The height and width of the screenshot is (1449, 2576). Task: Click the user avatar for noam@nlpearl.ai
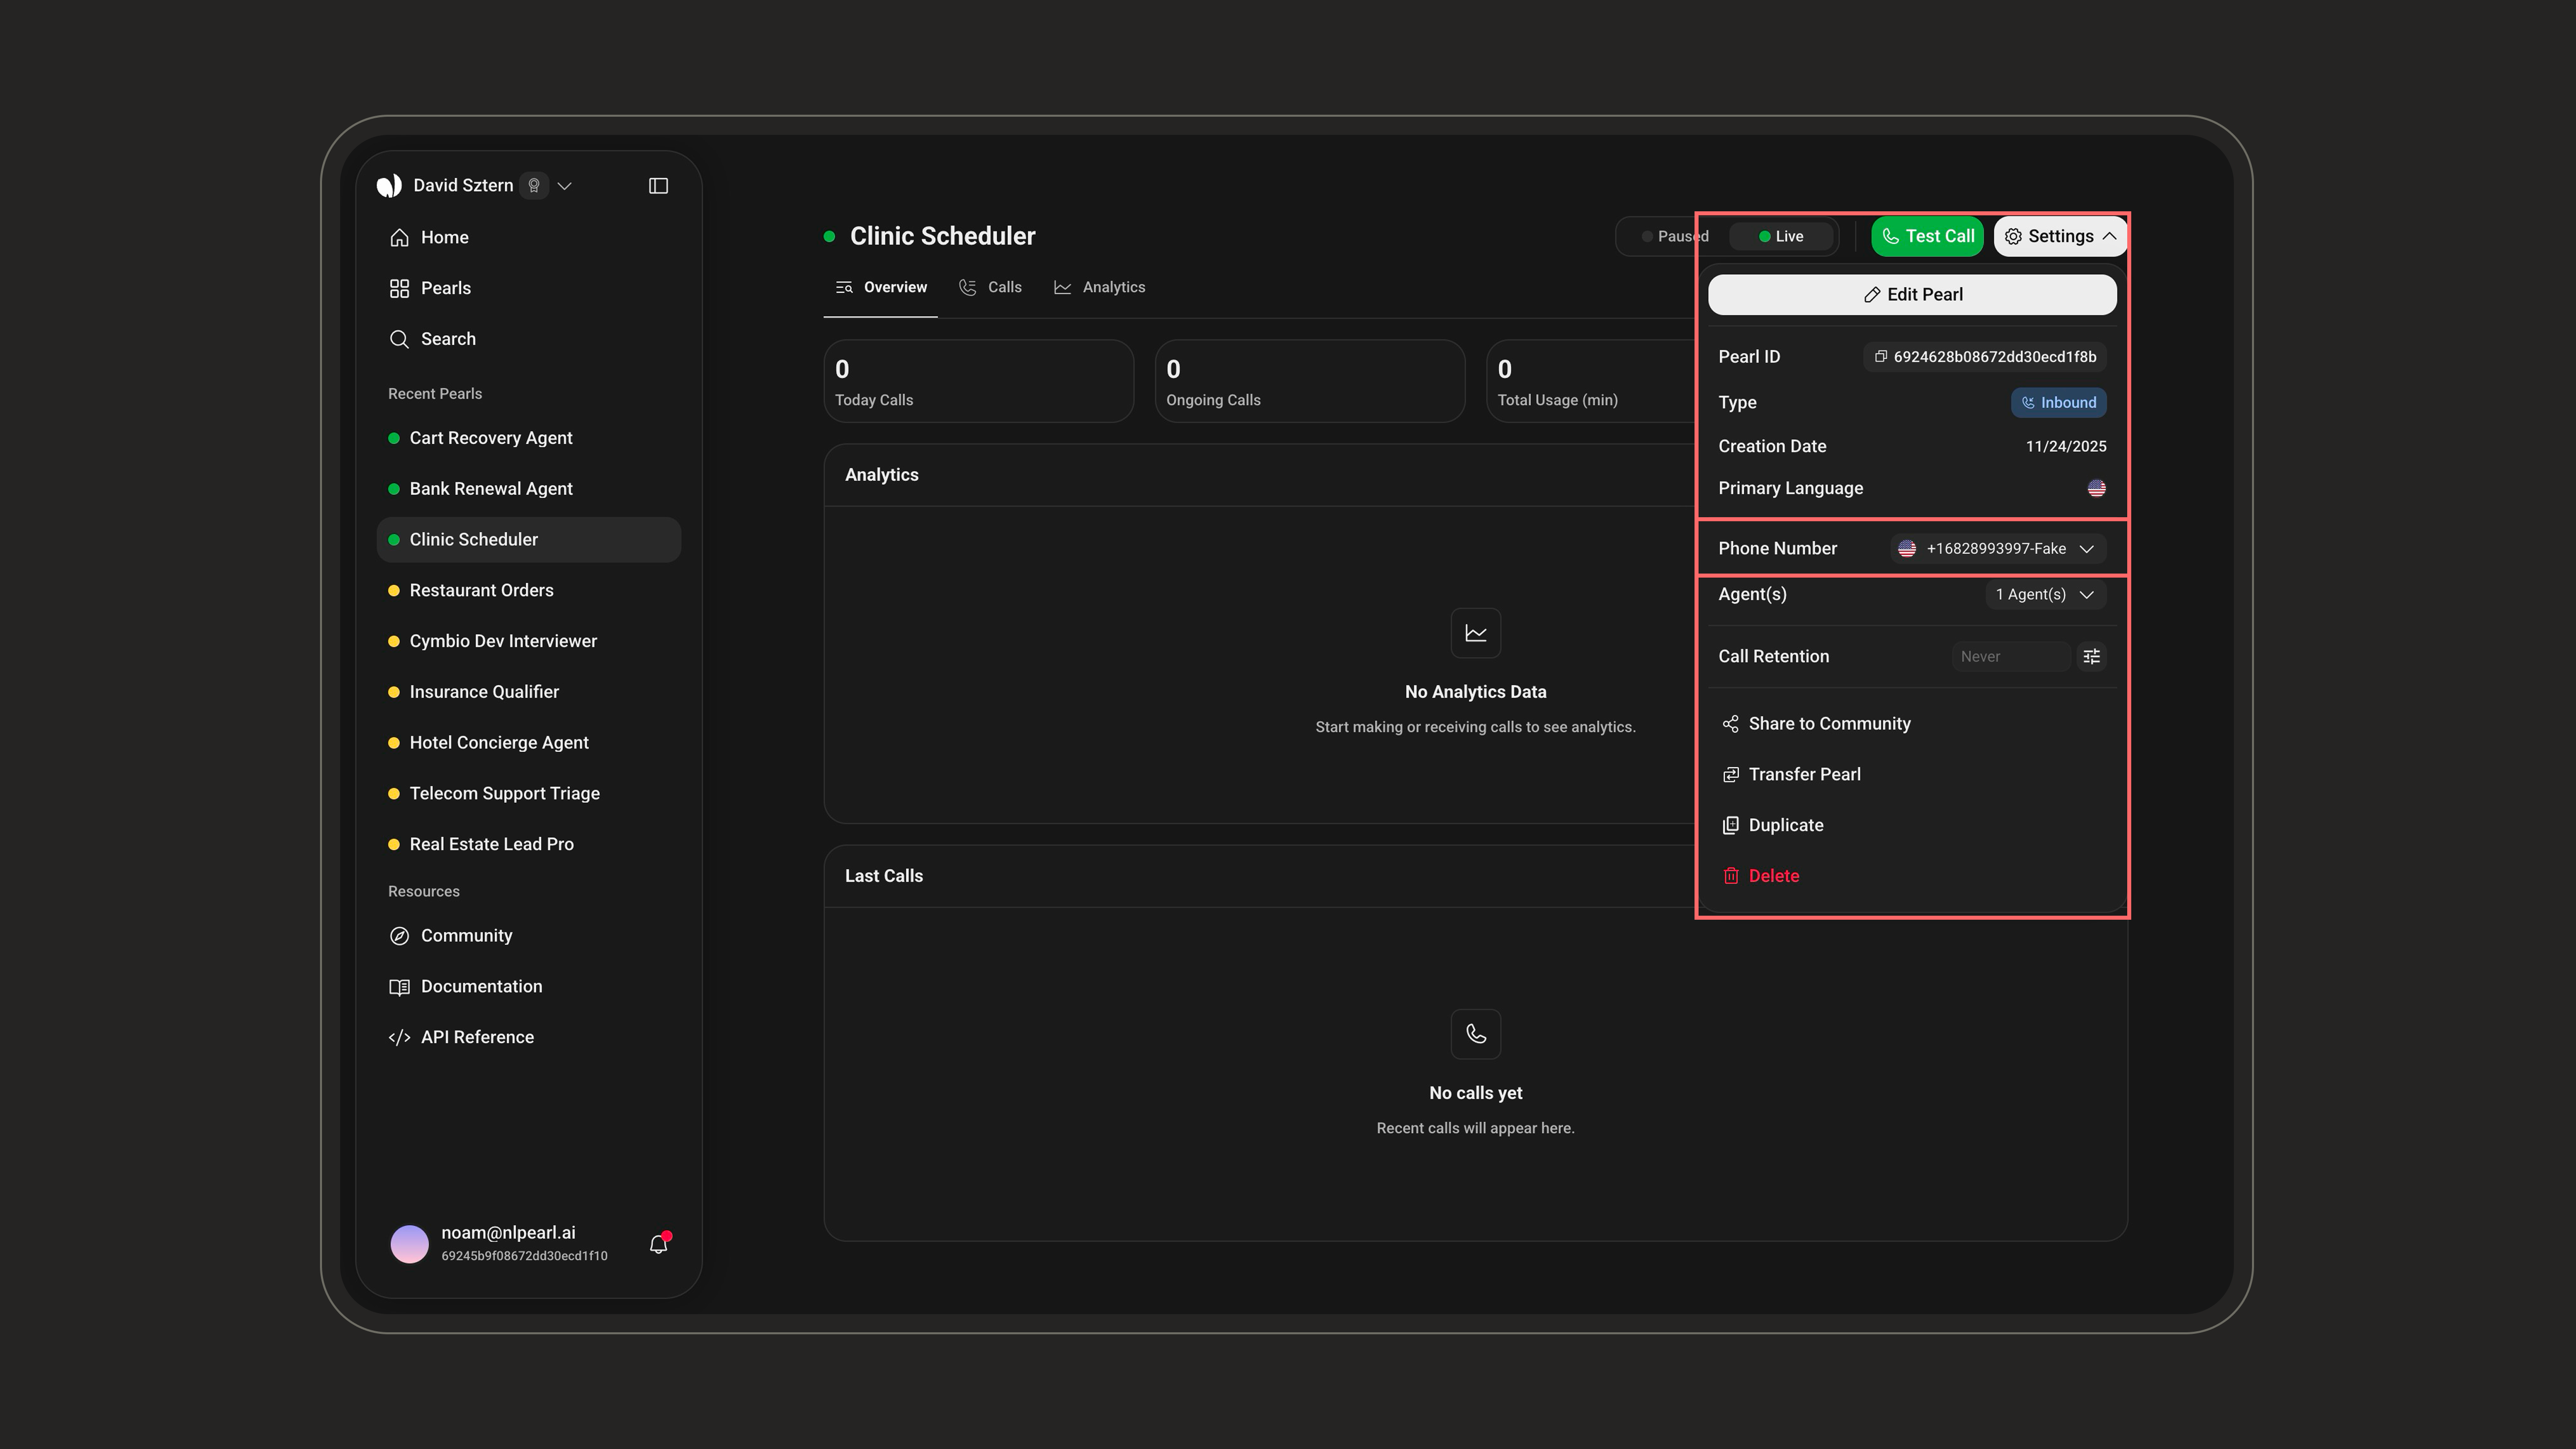coord(409,1244)
